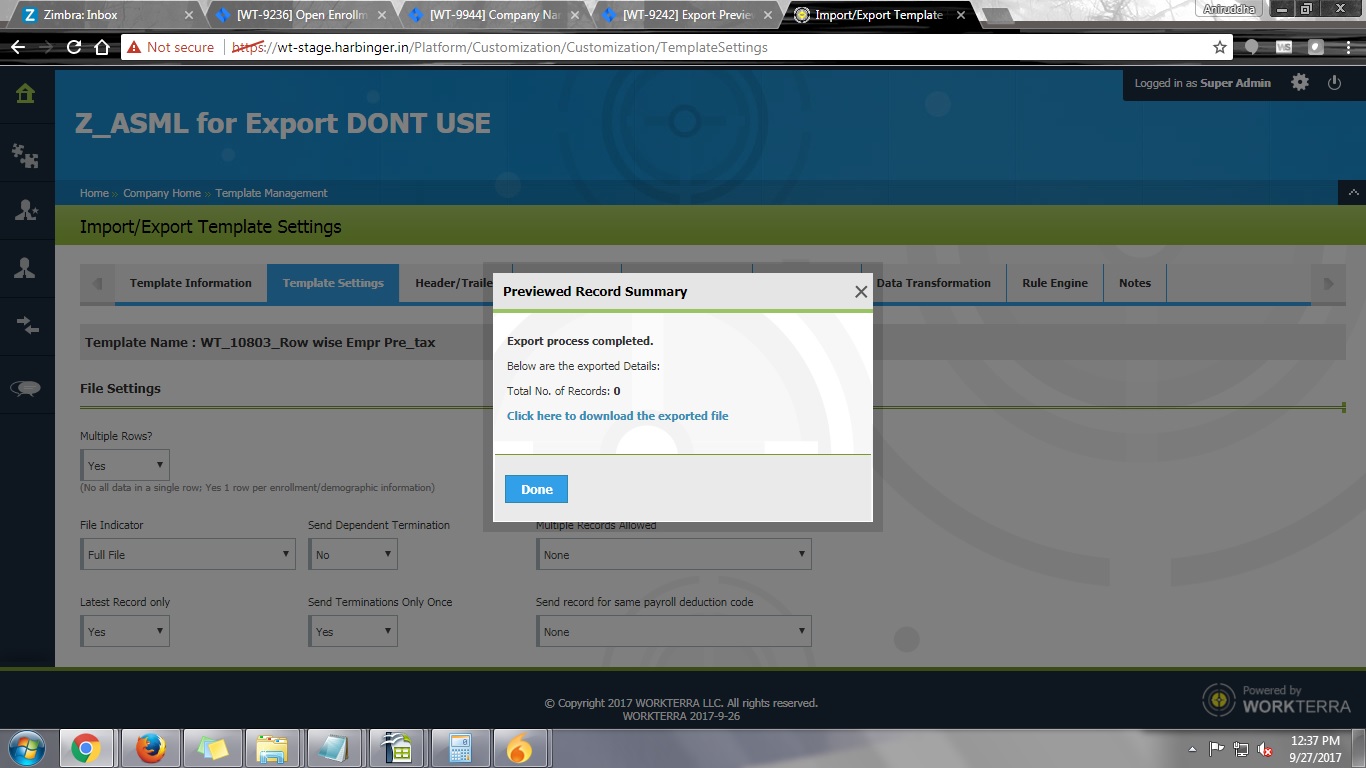Switch to Zimbra: Inbox browser tab
Image resolution: width=1366 pixels, height=768 pixels.
coord(106,15)
